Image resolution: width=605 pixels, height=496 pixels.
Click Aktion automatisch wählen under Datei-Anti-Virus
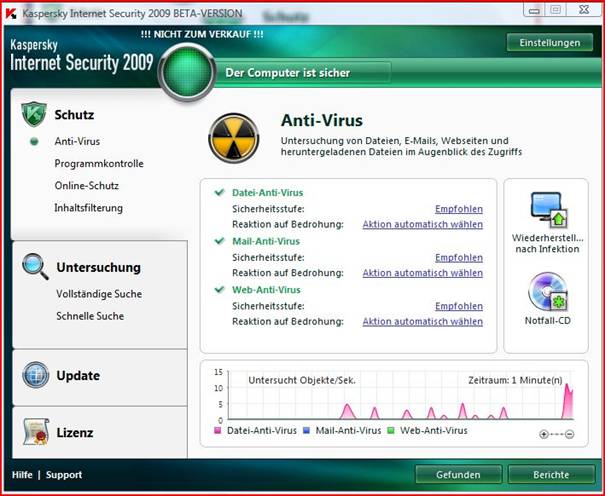[422, 224]
